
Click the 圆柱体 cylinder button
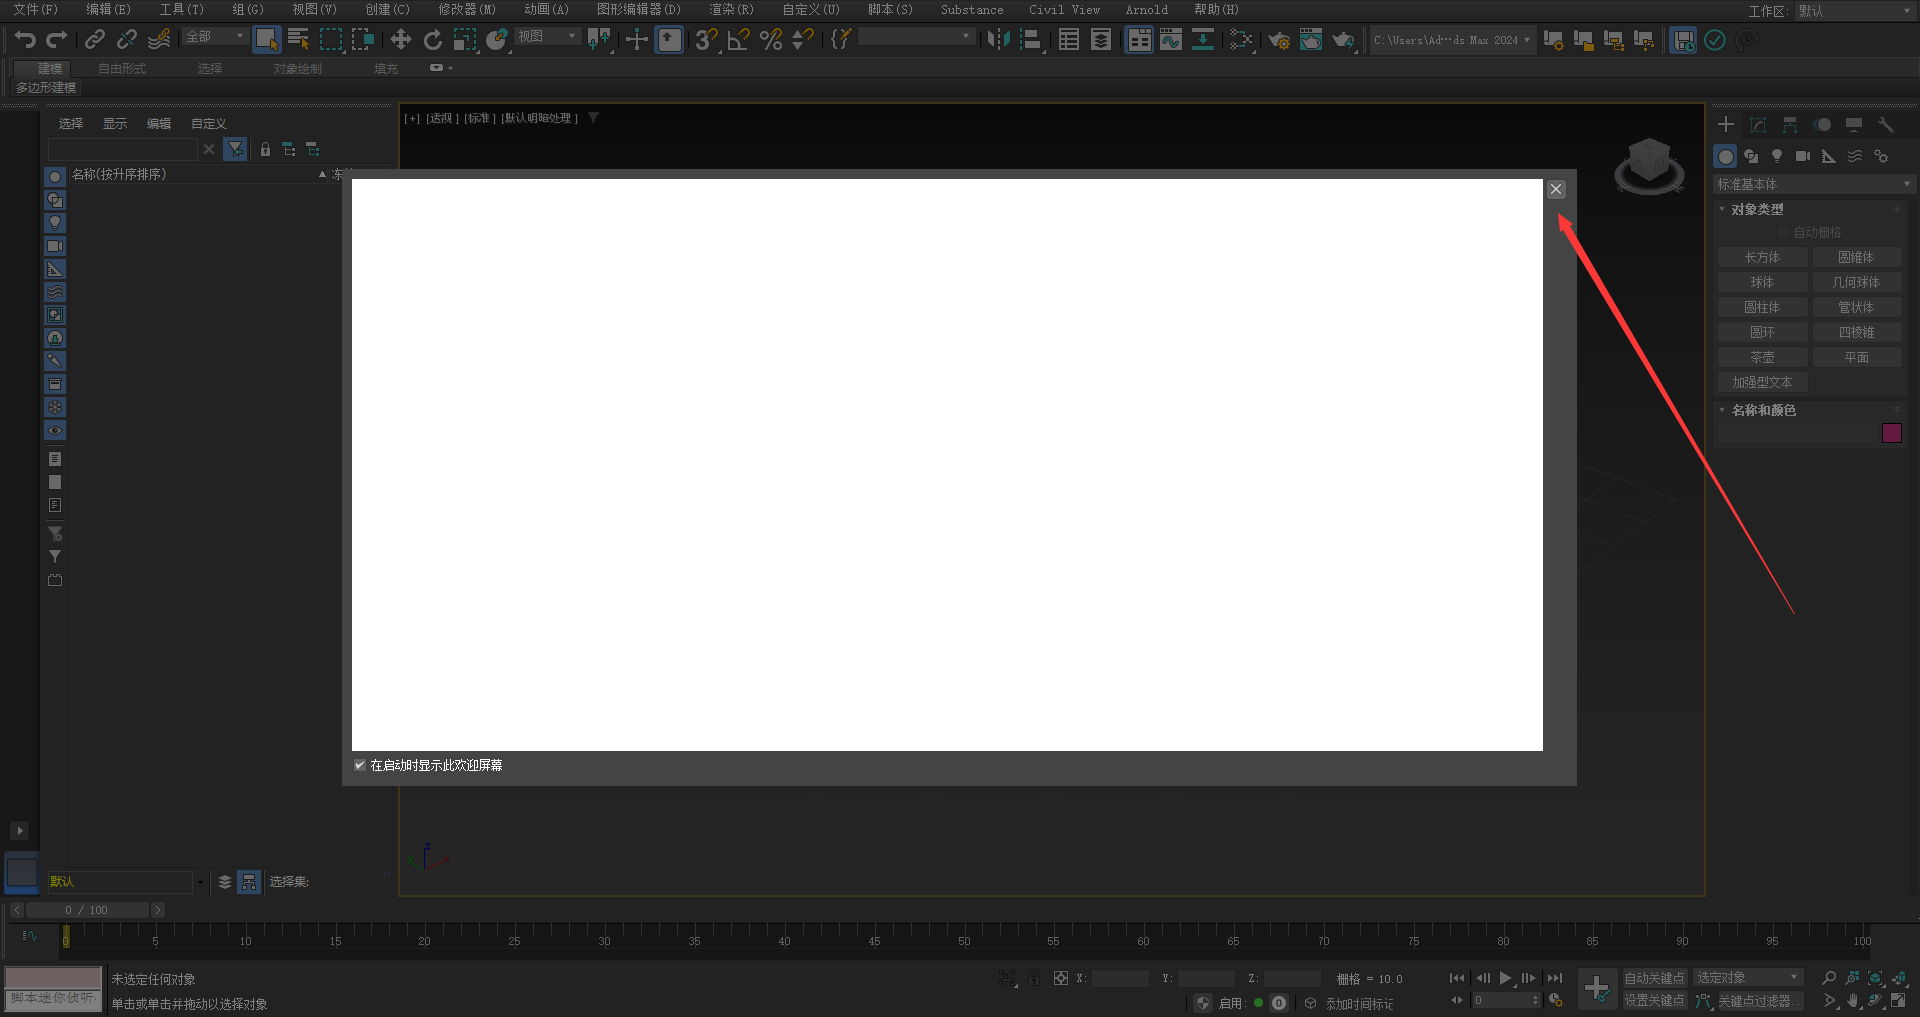tap(1762, 308)
